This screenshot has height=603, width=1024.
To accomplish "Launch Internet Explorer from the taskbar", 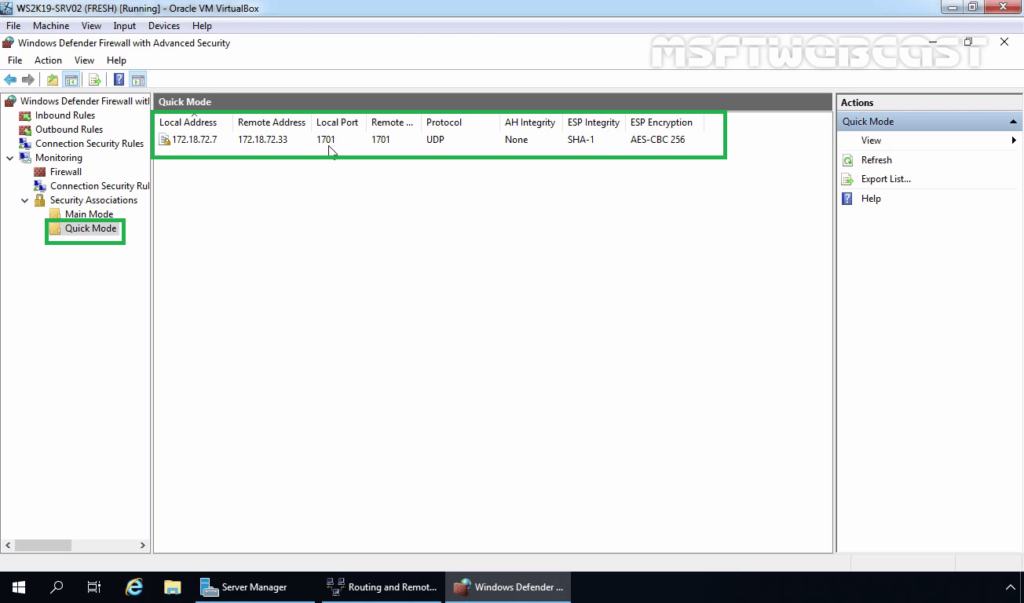I will click(x=134, y=587).
